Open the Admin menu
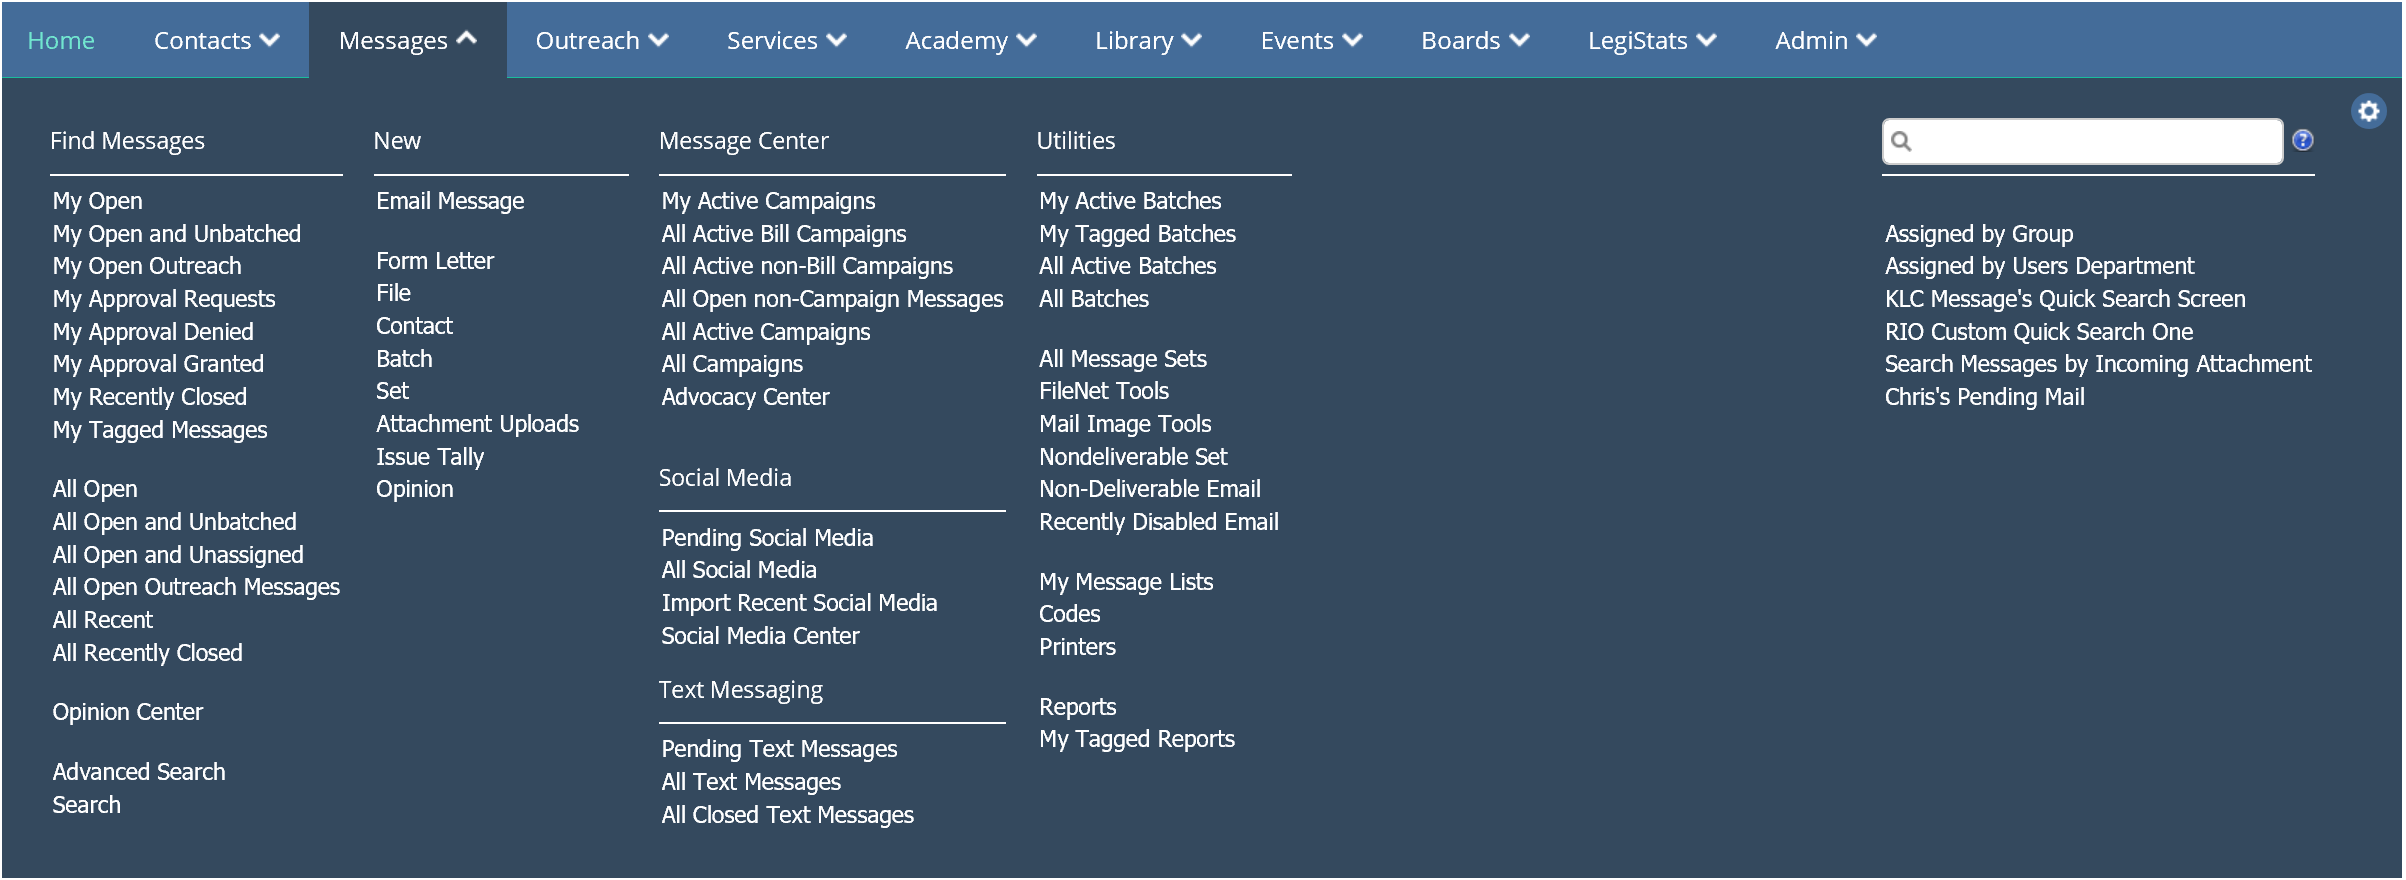2406x880 pixels. tap(1825, 41)
